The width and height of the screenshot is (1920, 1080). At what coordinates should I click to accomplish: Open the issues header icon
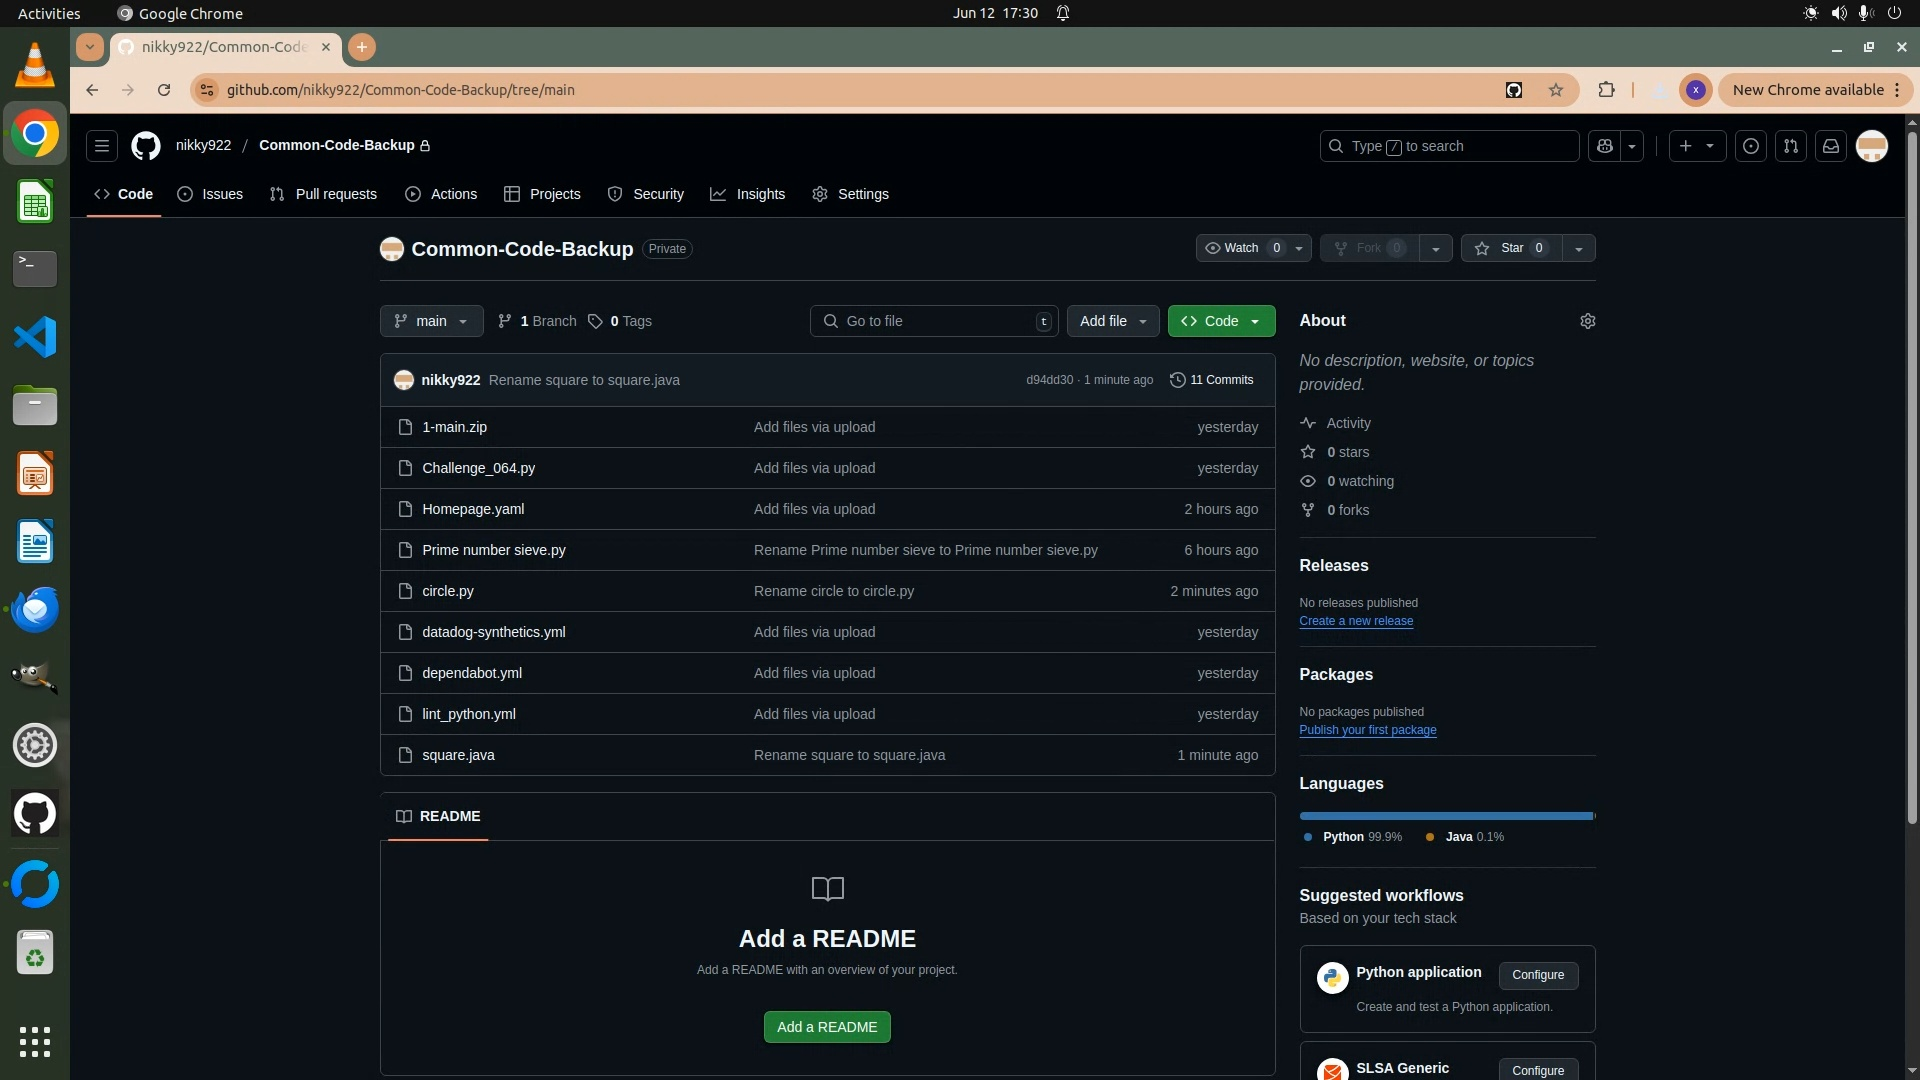click(x=1751, y=146)
